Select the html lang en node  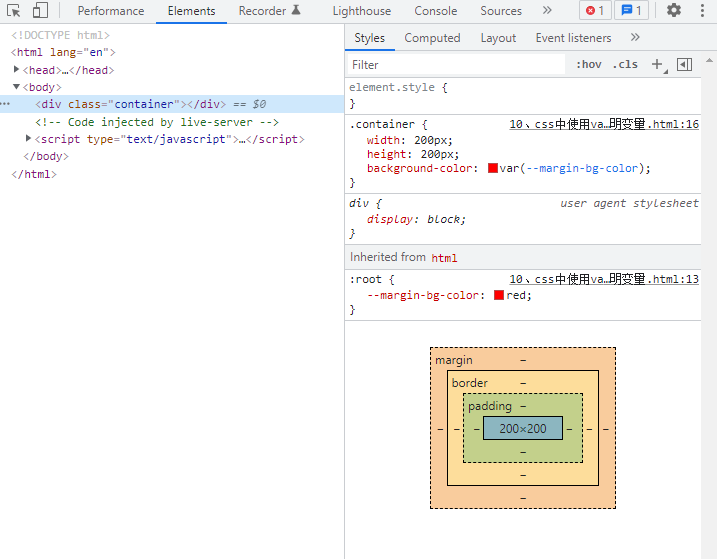click(63, 52)
